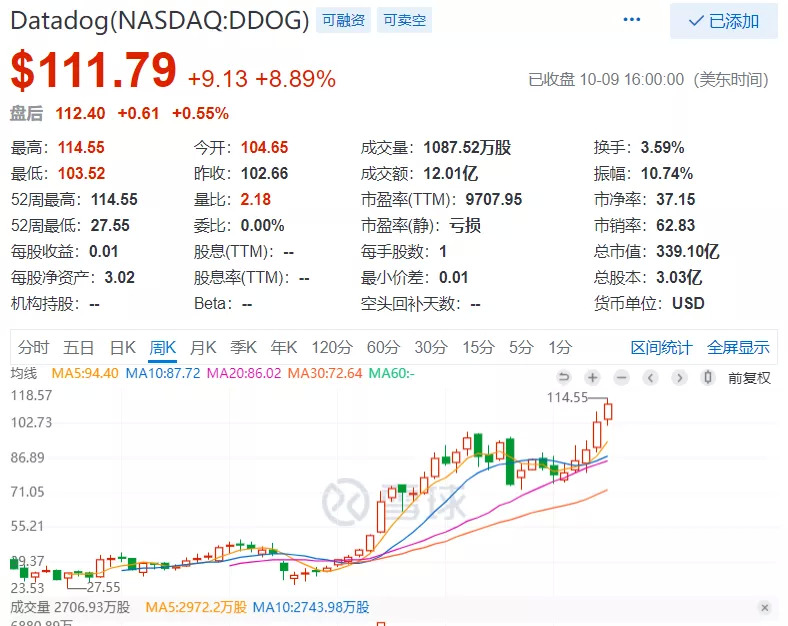Open 全屏显示 fullscreen chart view

coord(738,347)
